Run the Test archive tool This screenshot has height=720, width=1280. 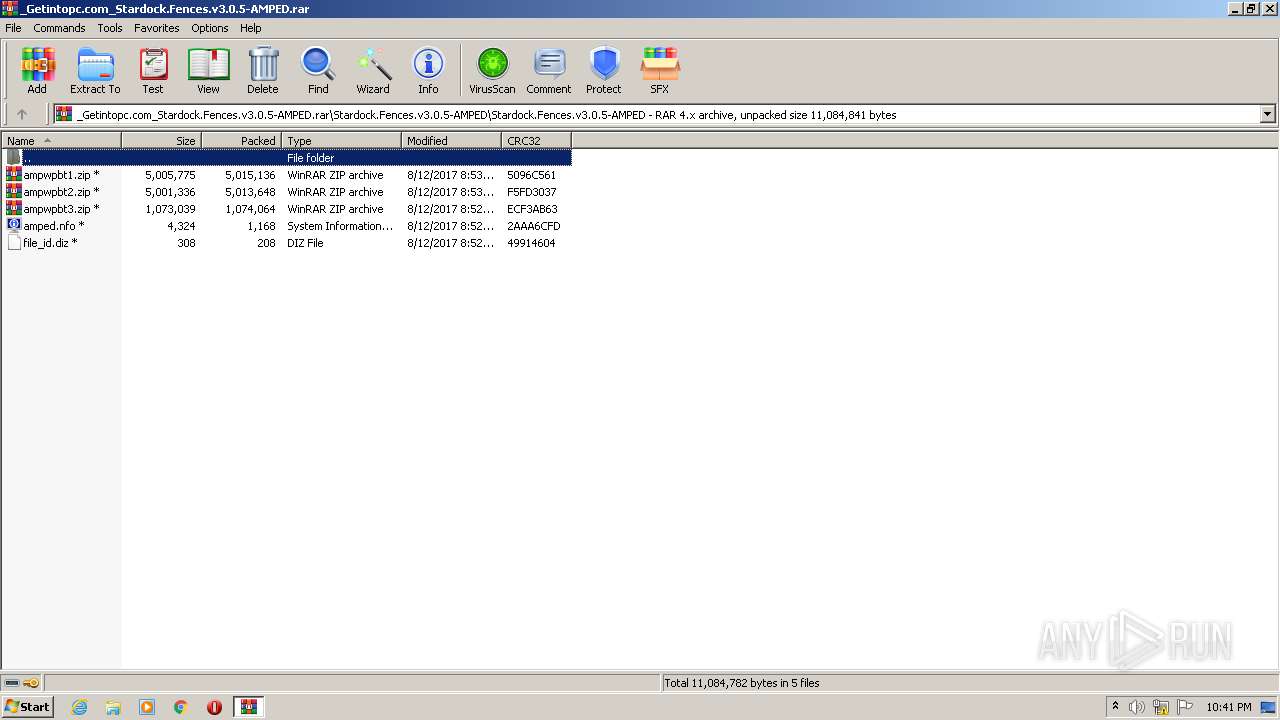click(153, 70)
